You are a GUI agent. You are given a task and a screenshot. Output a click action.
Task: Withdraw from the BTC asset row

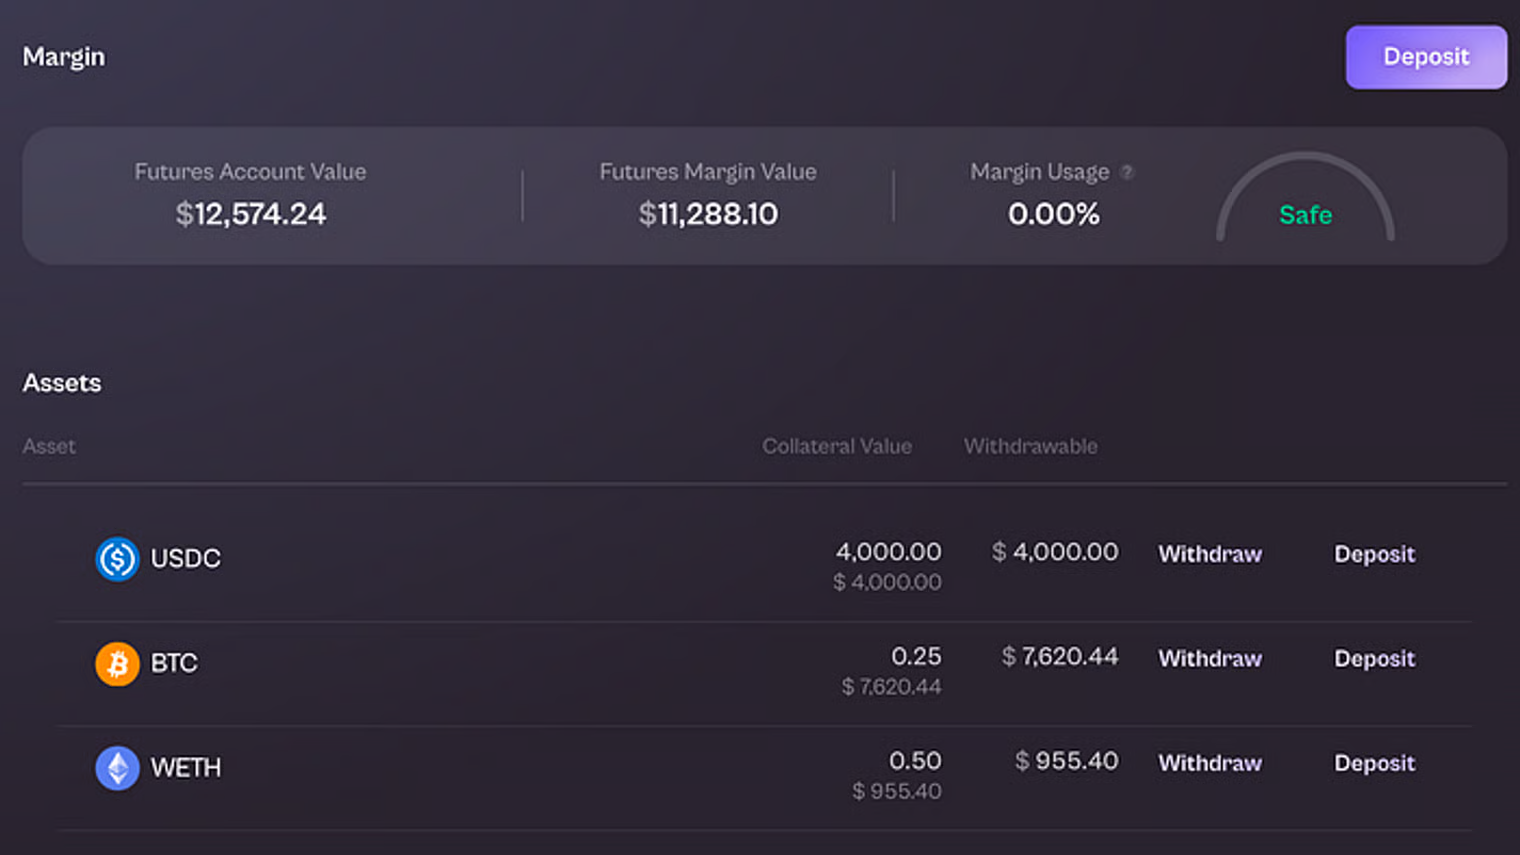[1209, 659]
